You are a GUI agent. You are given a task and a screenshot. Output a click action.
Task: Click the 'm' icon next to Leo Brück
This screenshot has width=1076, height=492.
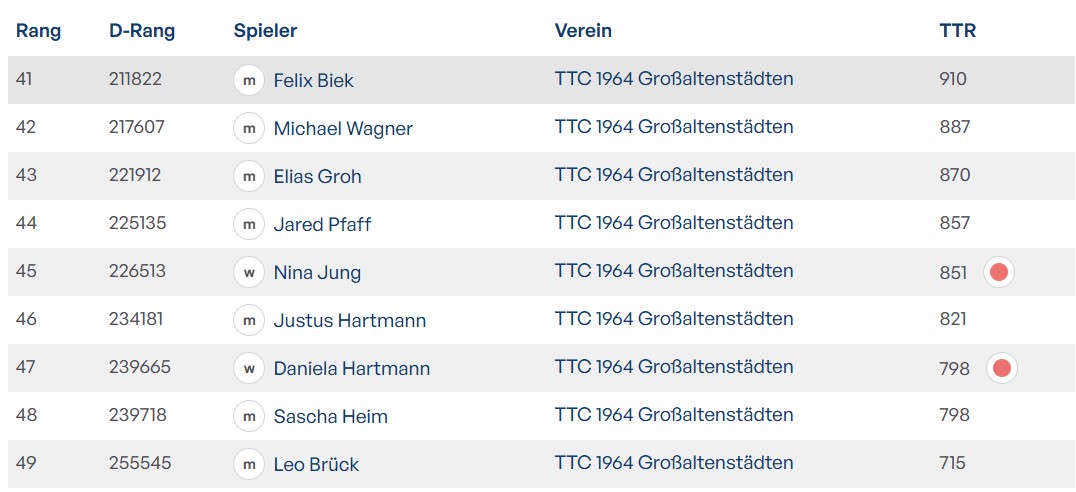click(249, 464)
